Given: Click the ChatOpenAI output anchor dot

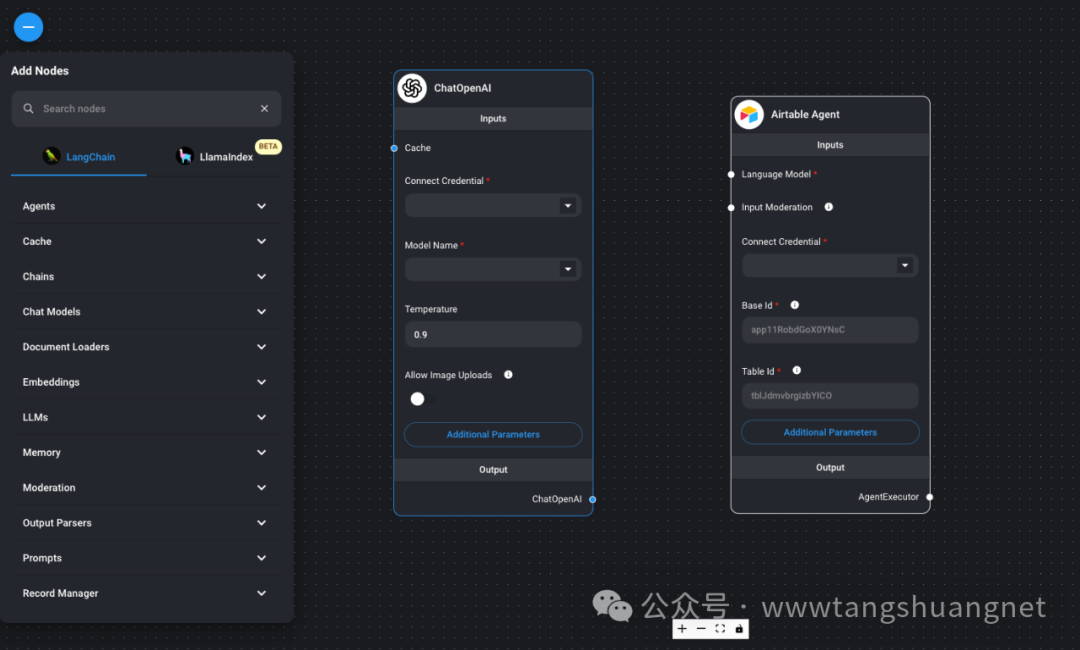Looking at the screenshot, I should (592, 499).
